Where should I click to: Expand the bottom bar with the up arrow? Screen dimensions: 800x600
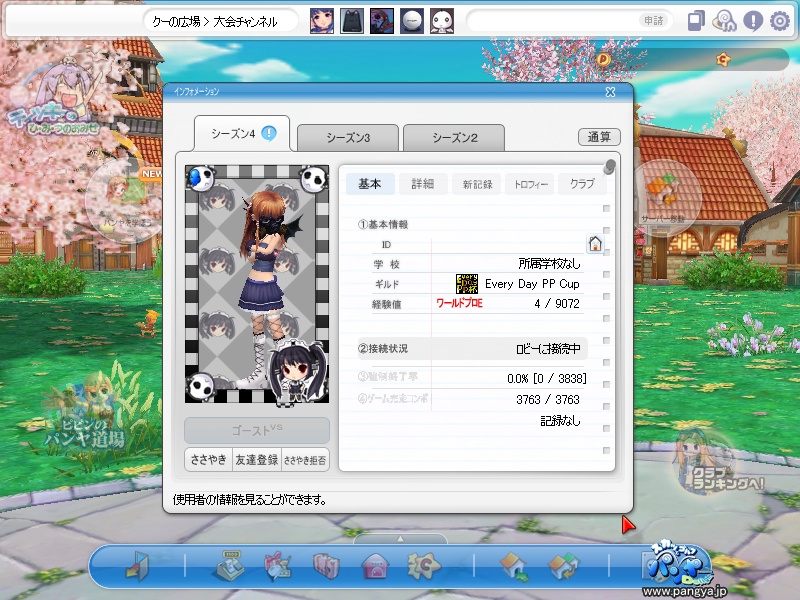click(401, 538)
